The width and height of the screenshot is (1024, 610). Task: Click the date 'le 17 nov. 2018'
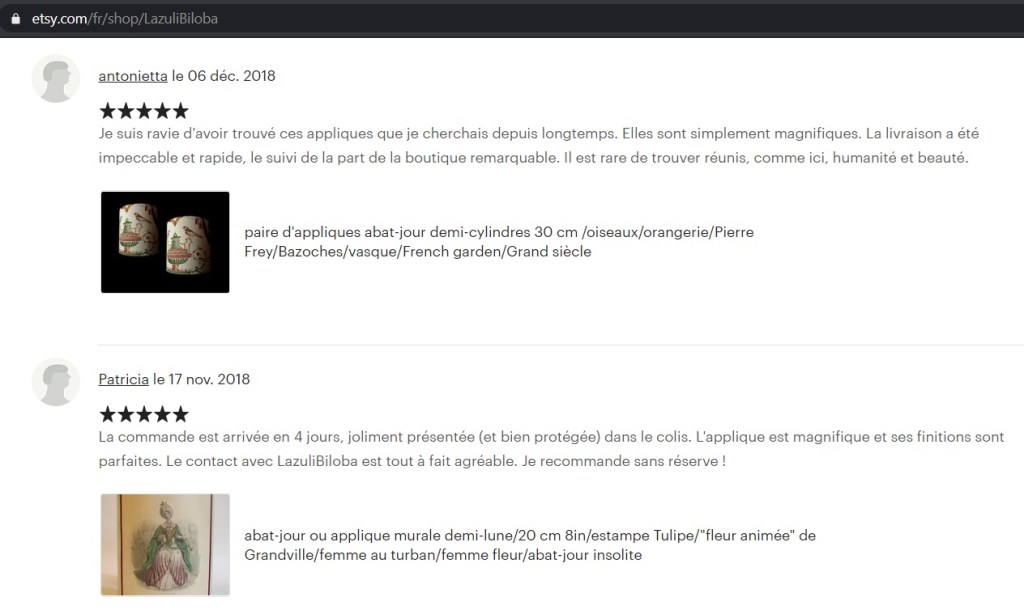click(201, 379)
